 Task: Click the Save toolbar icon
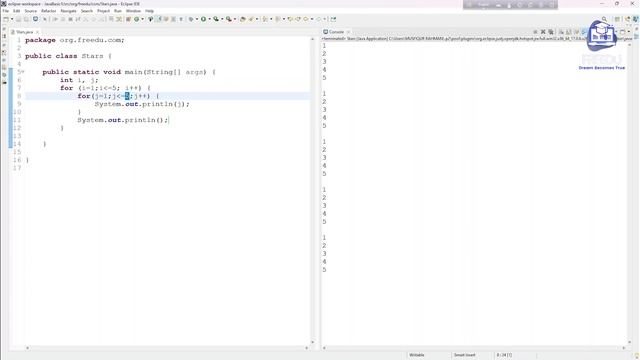(18, 19)
